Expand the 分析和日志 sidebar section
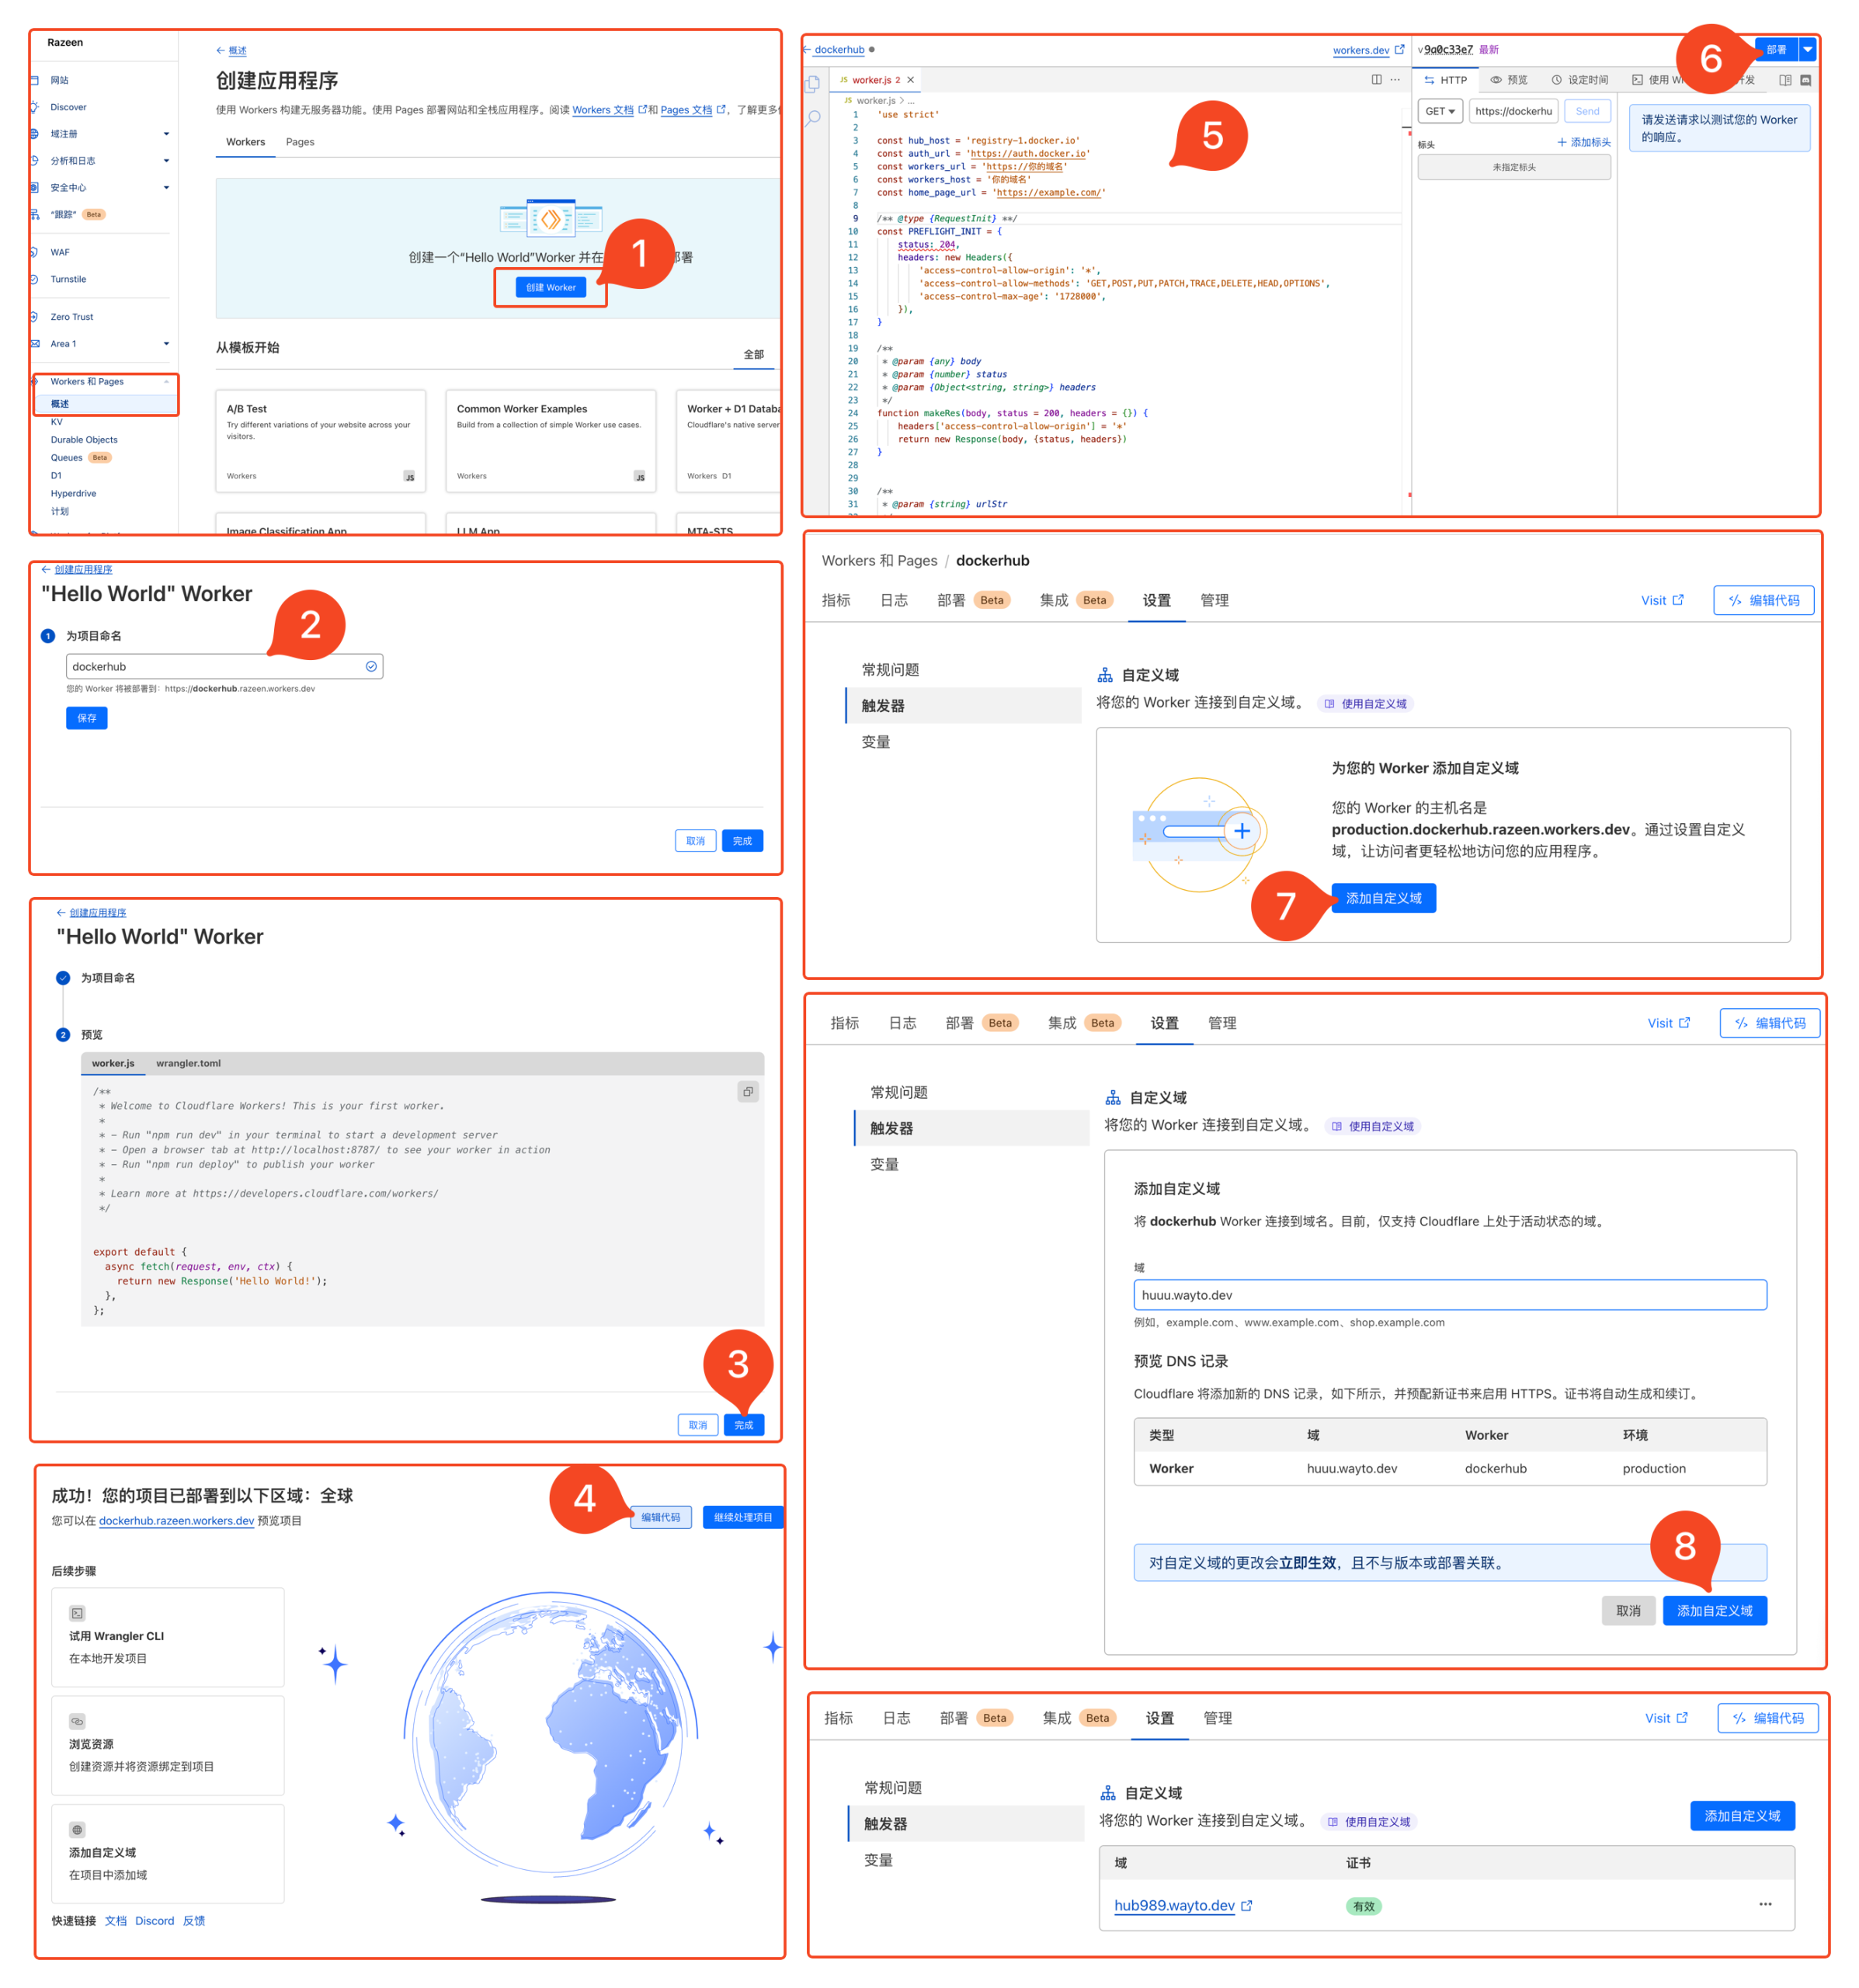The width and height of the screenshot is (1859, 1988). (166, 161)
